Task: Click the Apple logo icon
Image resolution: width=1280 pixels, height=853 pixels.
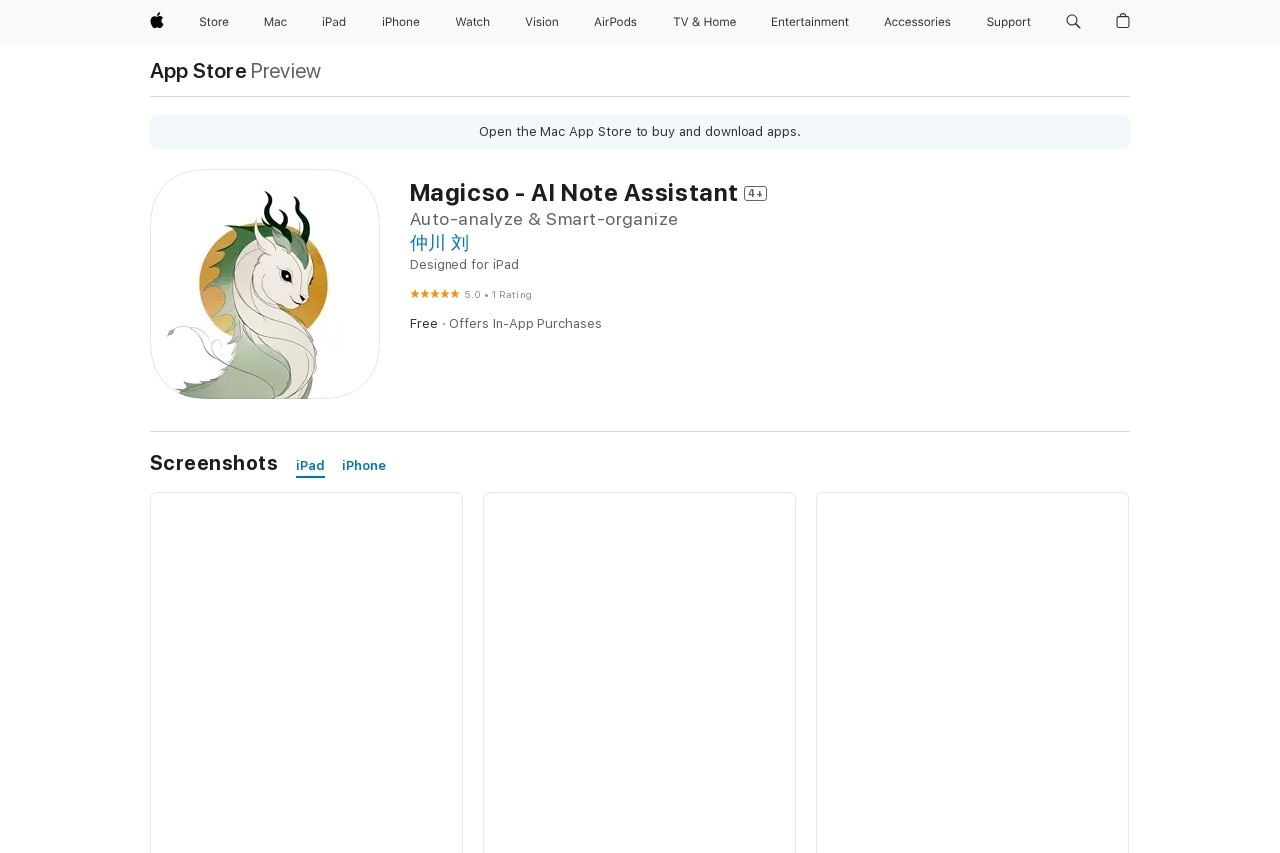Action: [x=157, y=21]
